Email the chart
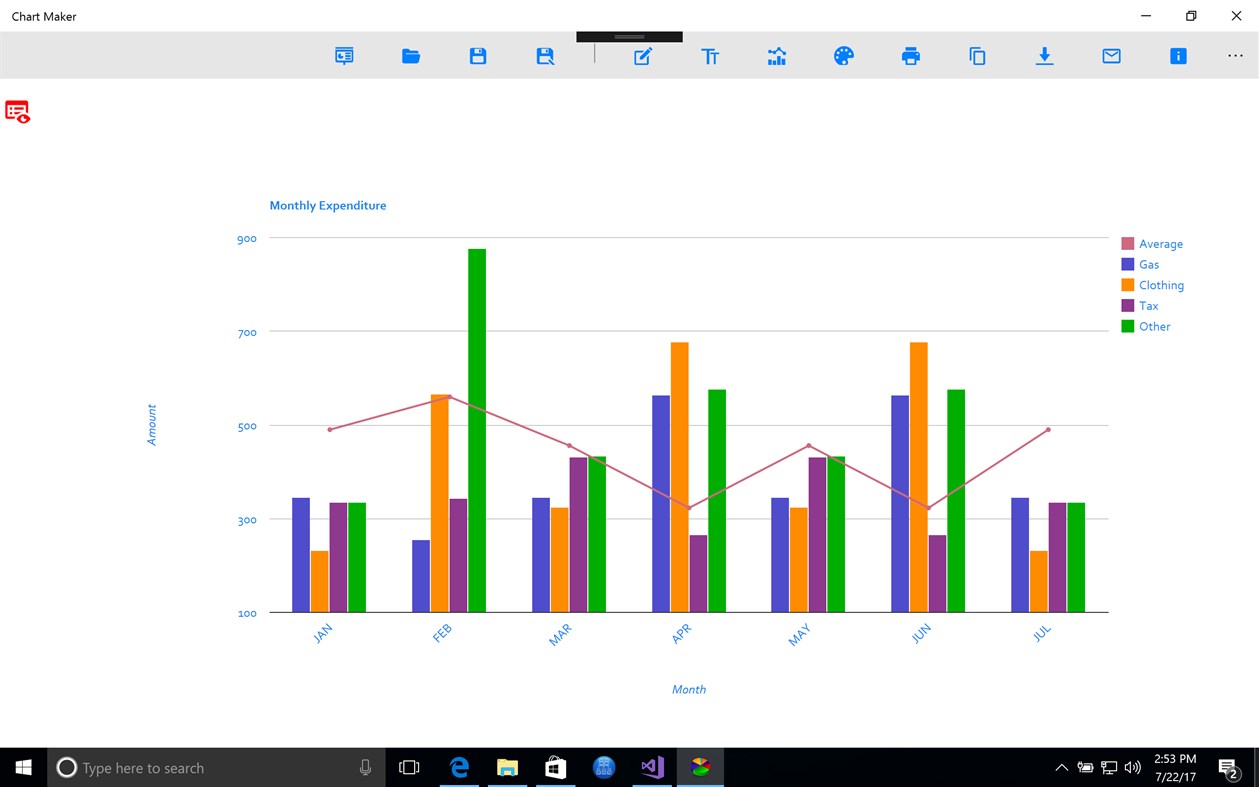The width and height of the screenshot is (1259, 787). coord(1111,56)
